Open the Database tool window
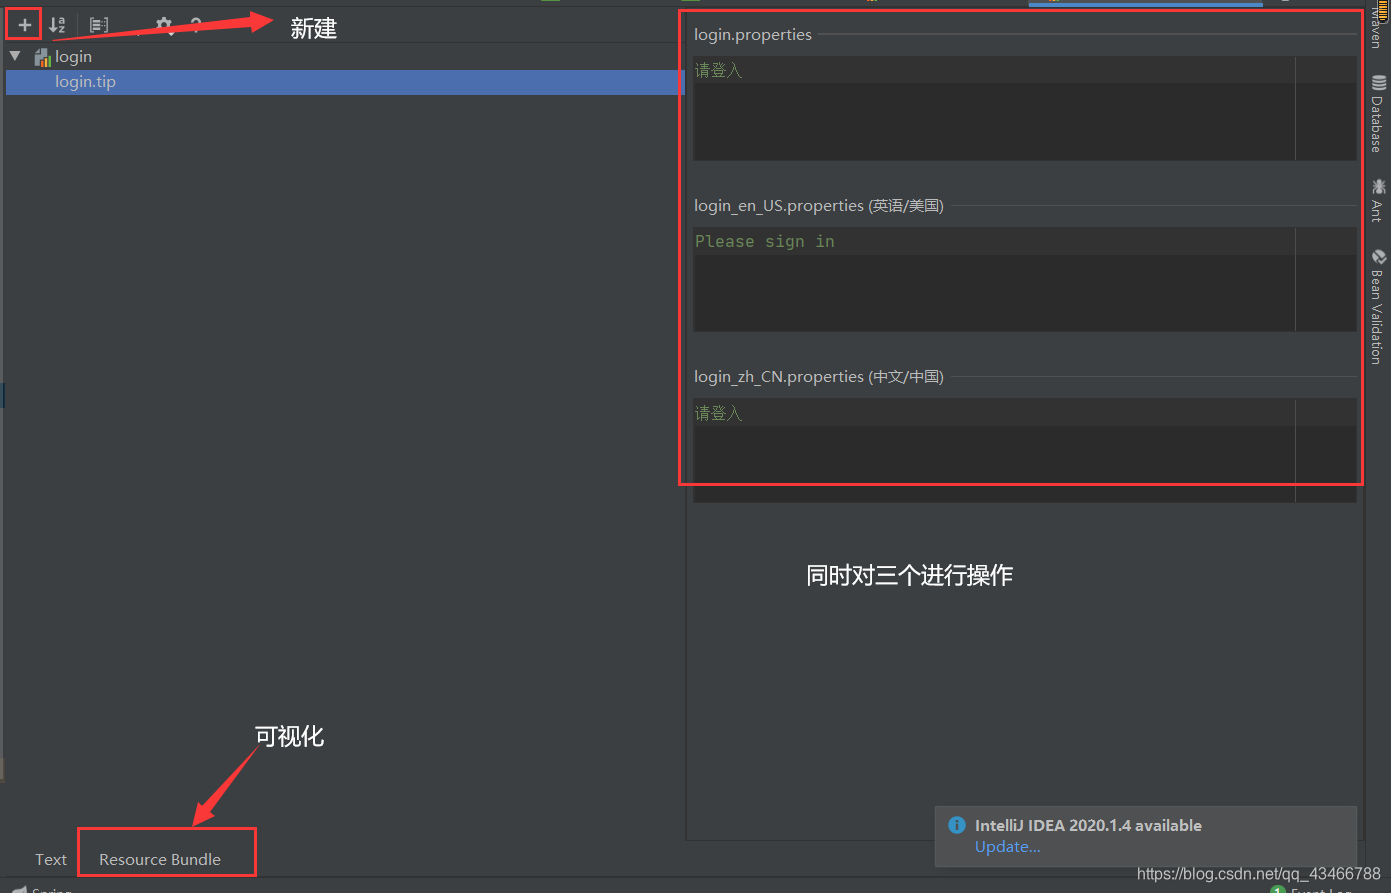The height and width of the screenshot is (893, 1391). (1378, 114)
